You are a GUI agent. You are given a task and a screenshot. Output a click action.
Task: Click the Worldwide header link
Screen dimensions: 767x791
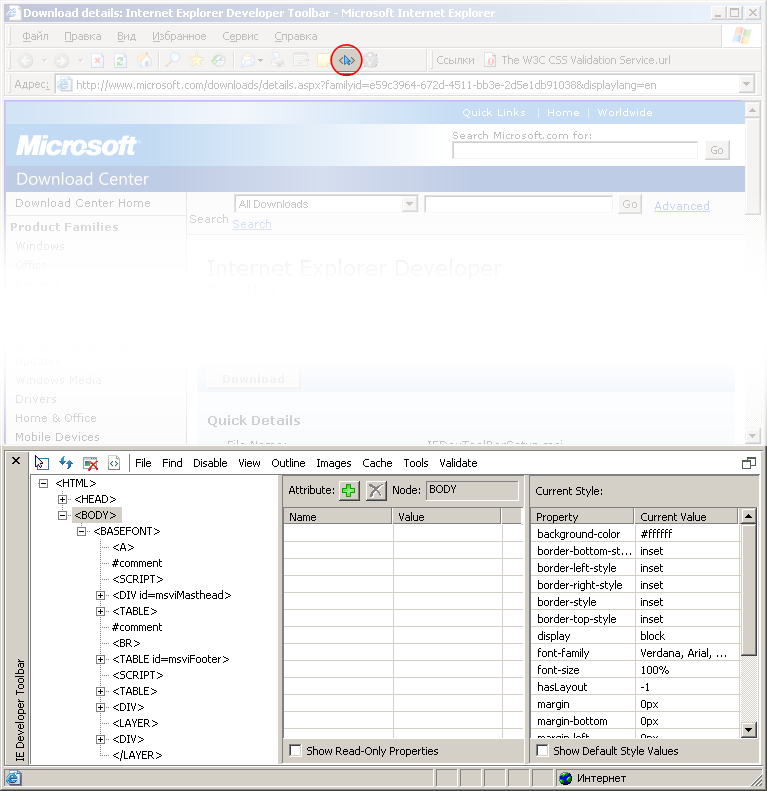[625, 112]
